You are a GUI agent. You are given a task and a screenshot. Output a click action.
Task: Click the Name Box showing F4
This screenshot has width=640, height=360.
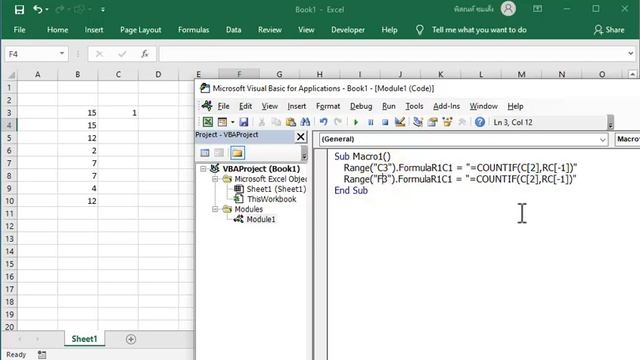pos(31,54)
